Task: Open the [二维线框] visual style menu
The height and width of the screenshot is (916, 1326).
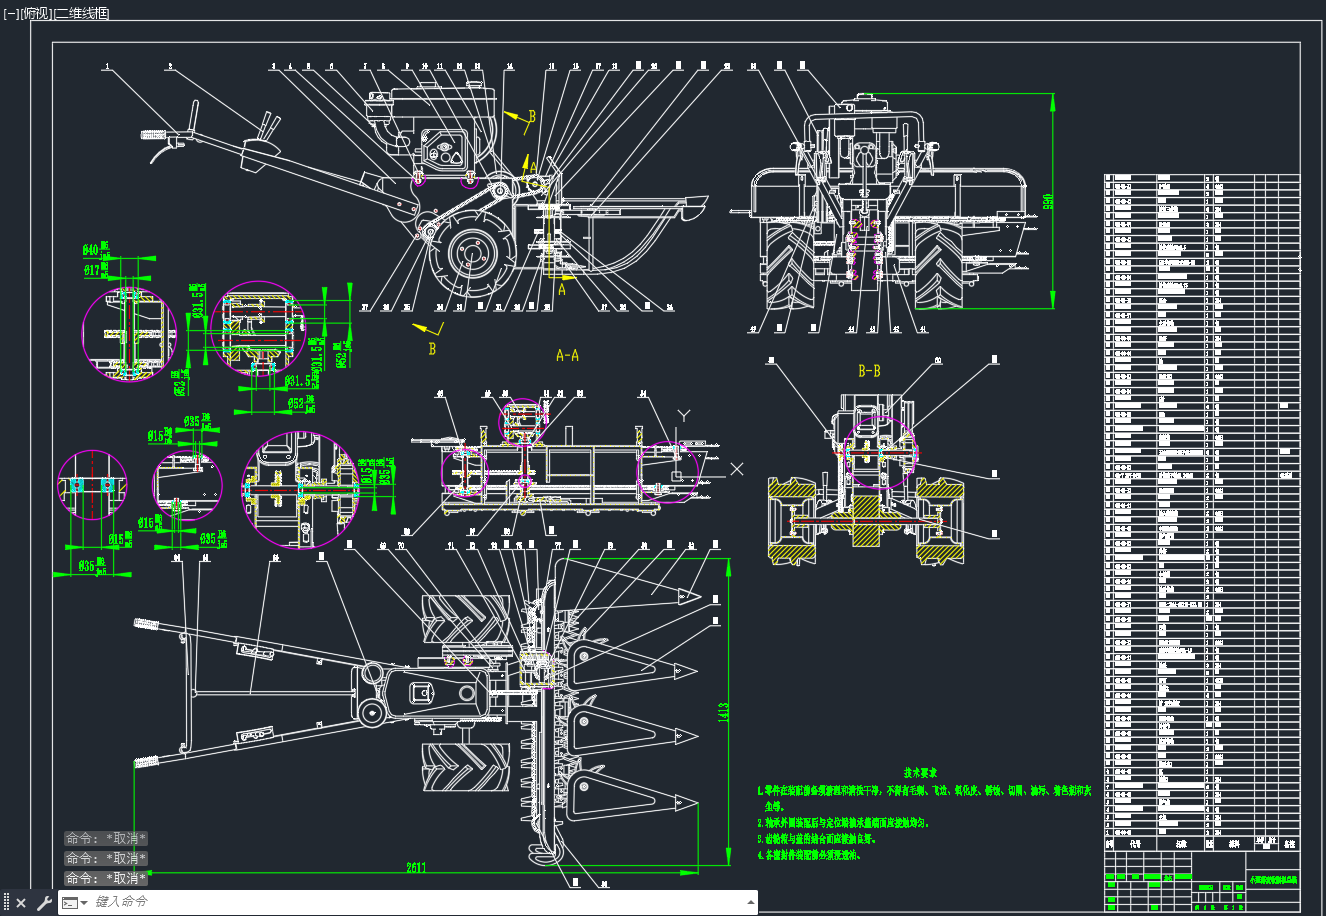Action: 81,13
